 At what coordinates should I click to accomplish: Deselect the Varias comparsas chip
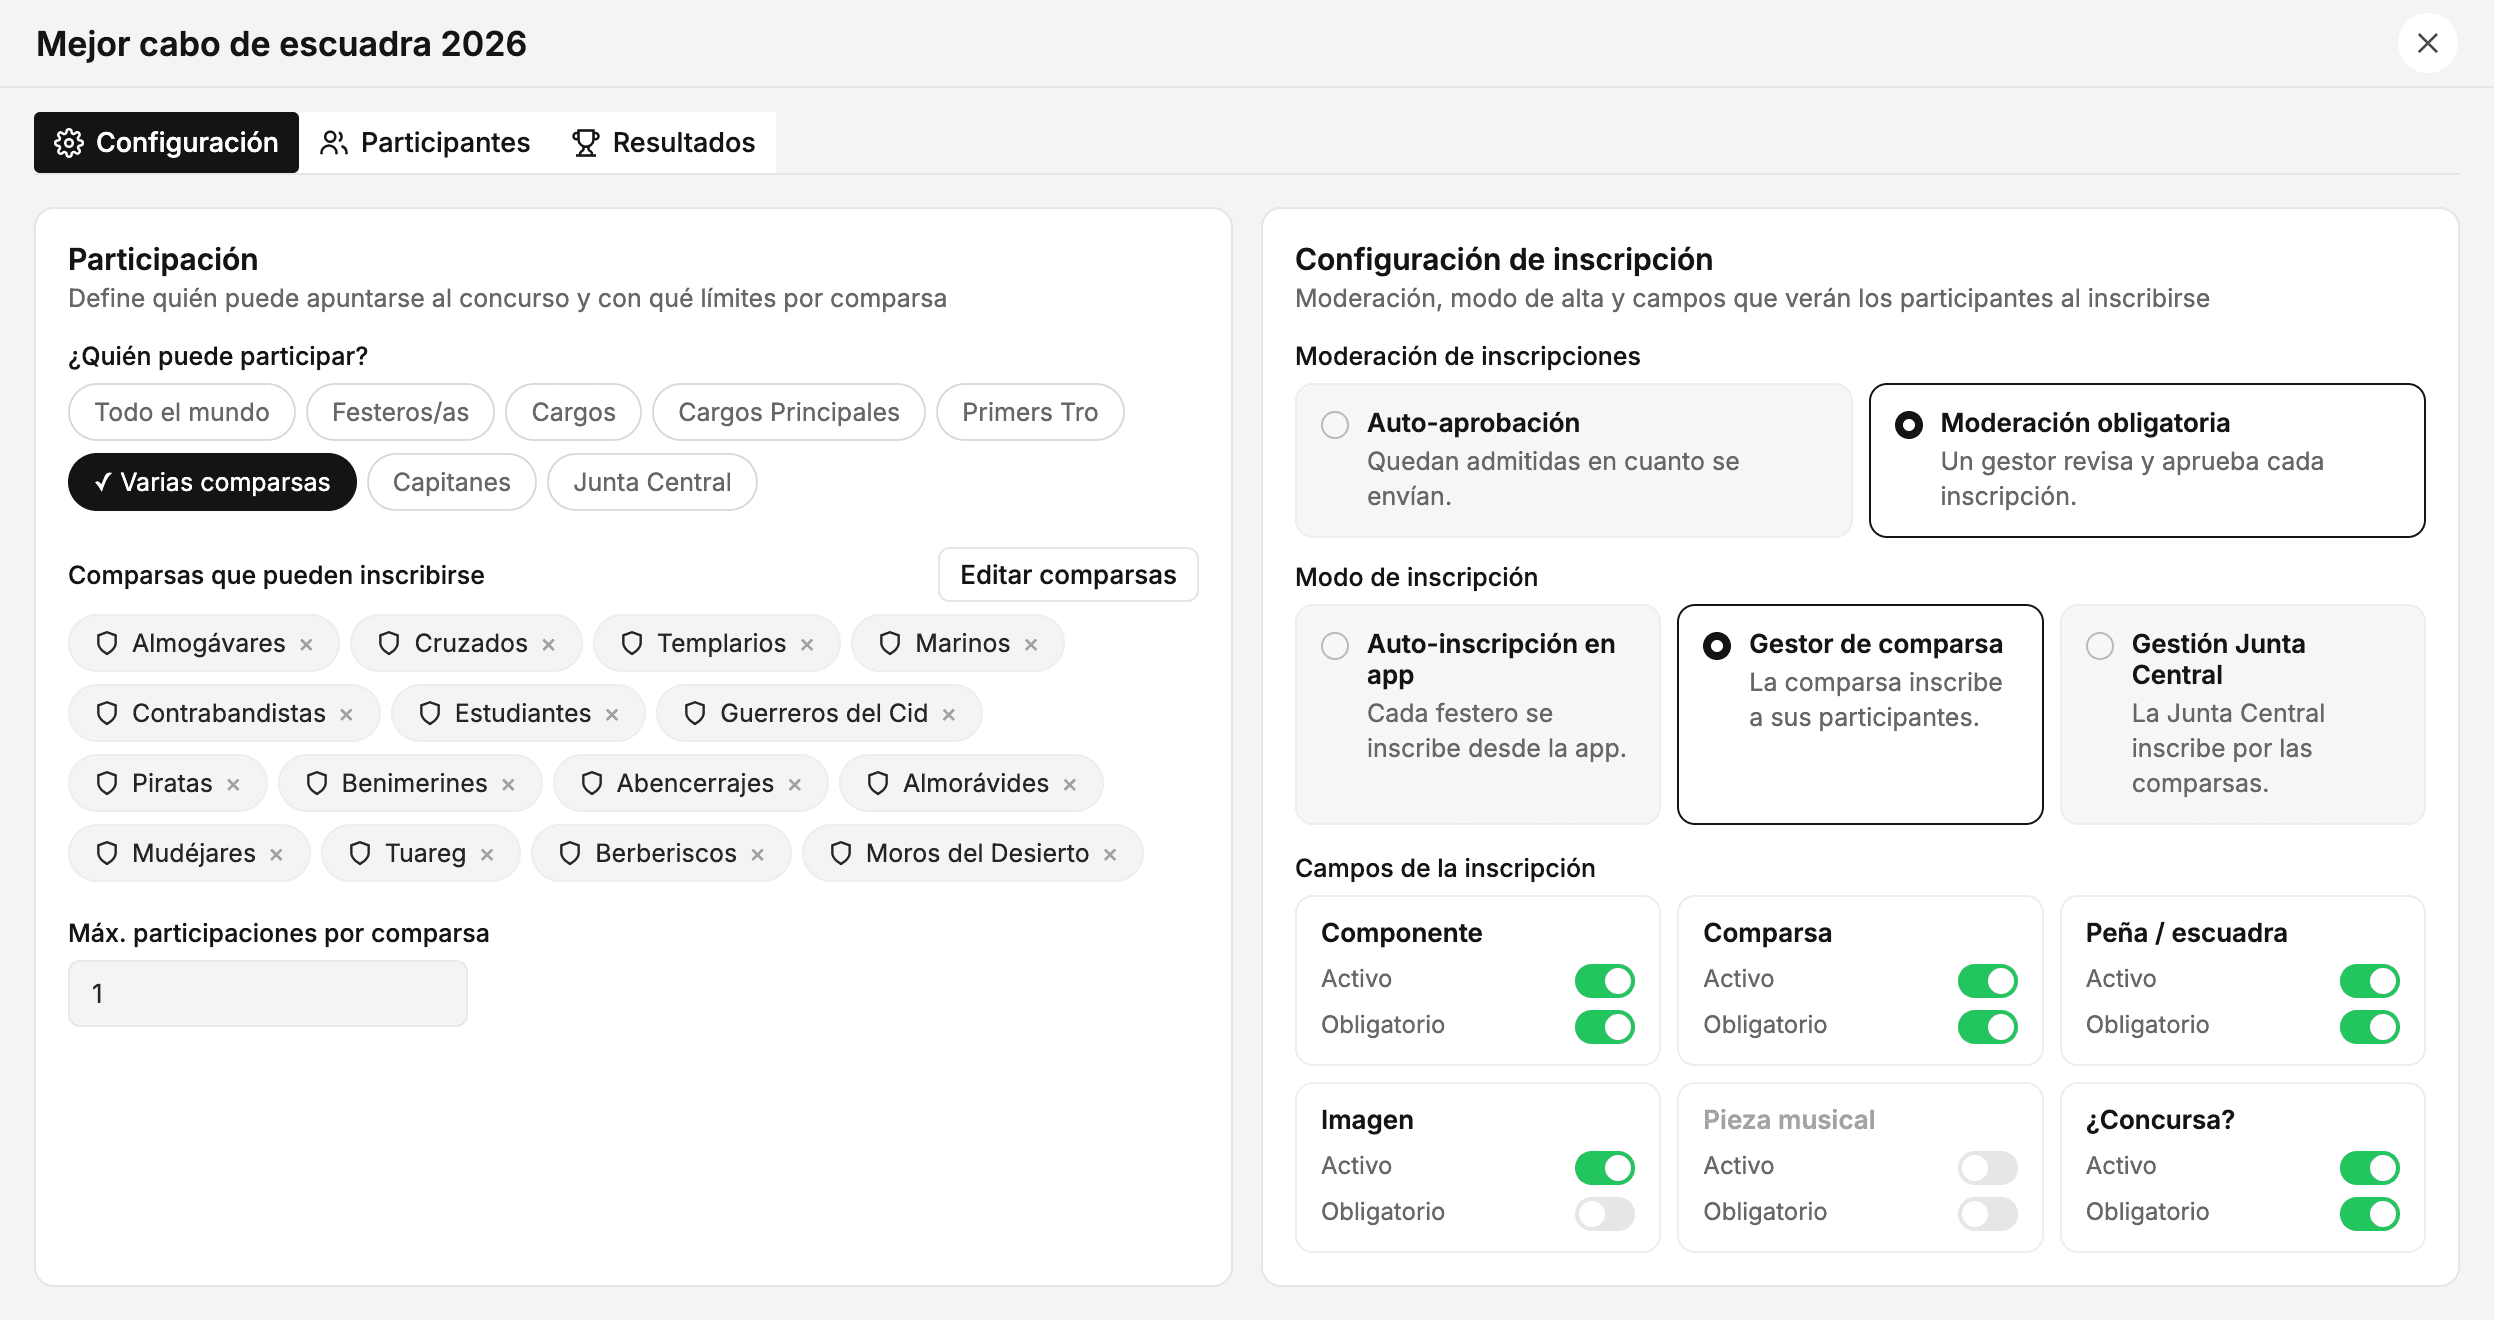pyautogui.click(x=212, y=482)
